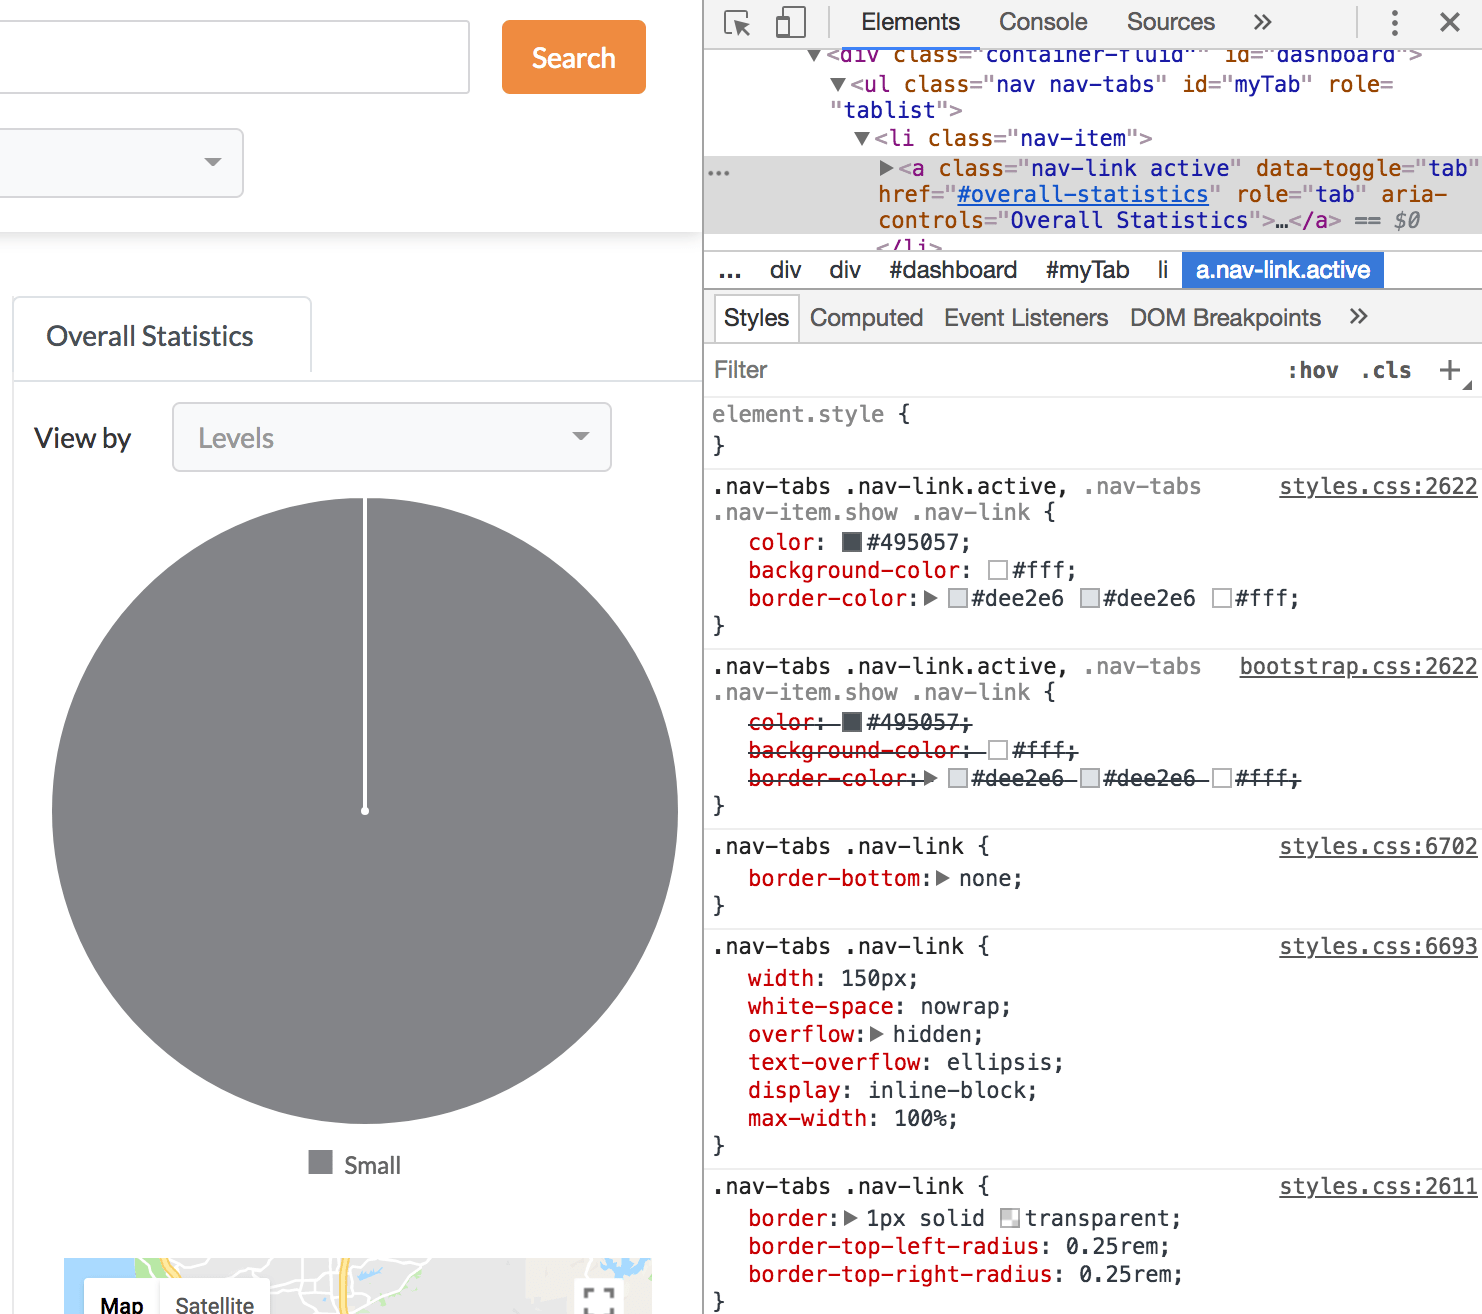Open the Event Listeners tab
Image resolution: width=1482 pixels, height=1314 pixels.
(x=1026, y=318)
